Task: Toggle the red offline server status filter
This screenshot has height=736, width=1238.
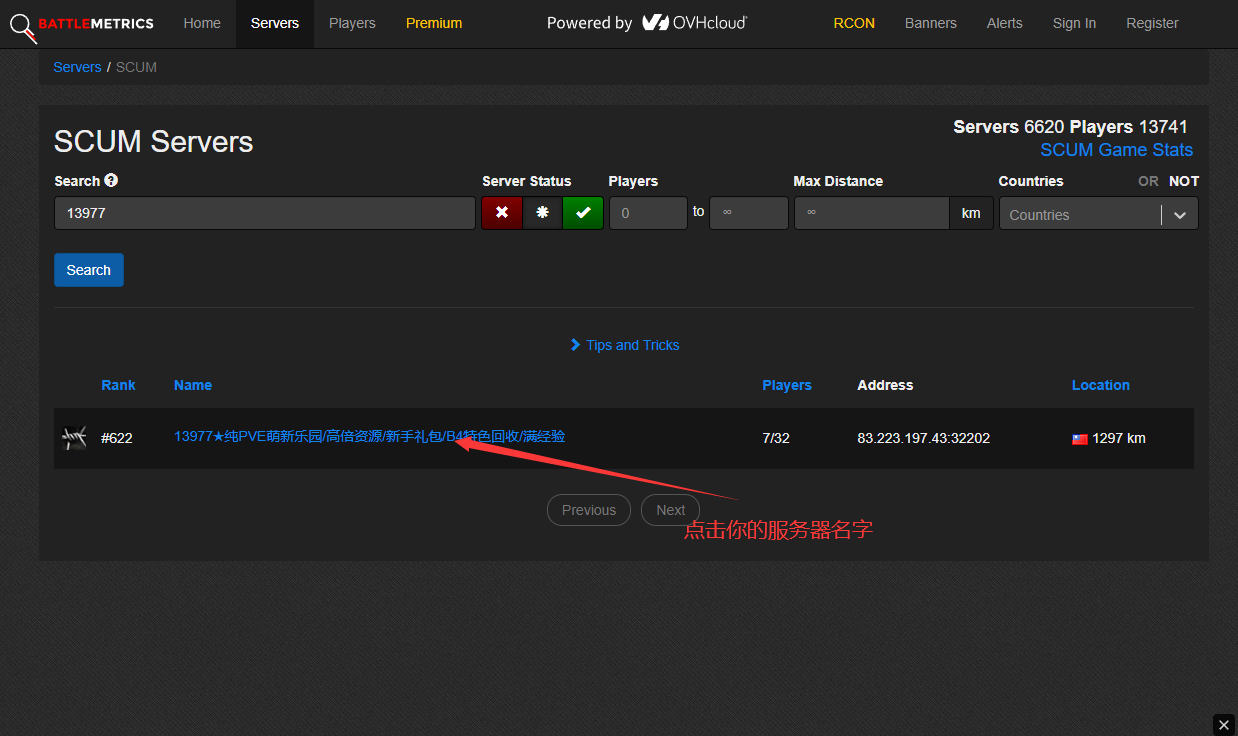Action: click(502, 213)
